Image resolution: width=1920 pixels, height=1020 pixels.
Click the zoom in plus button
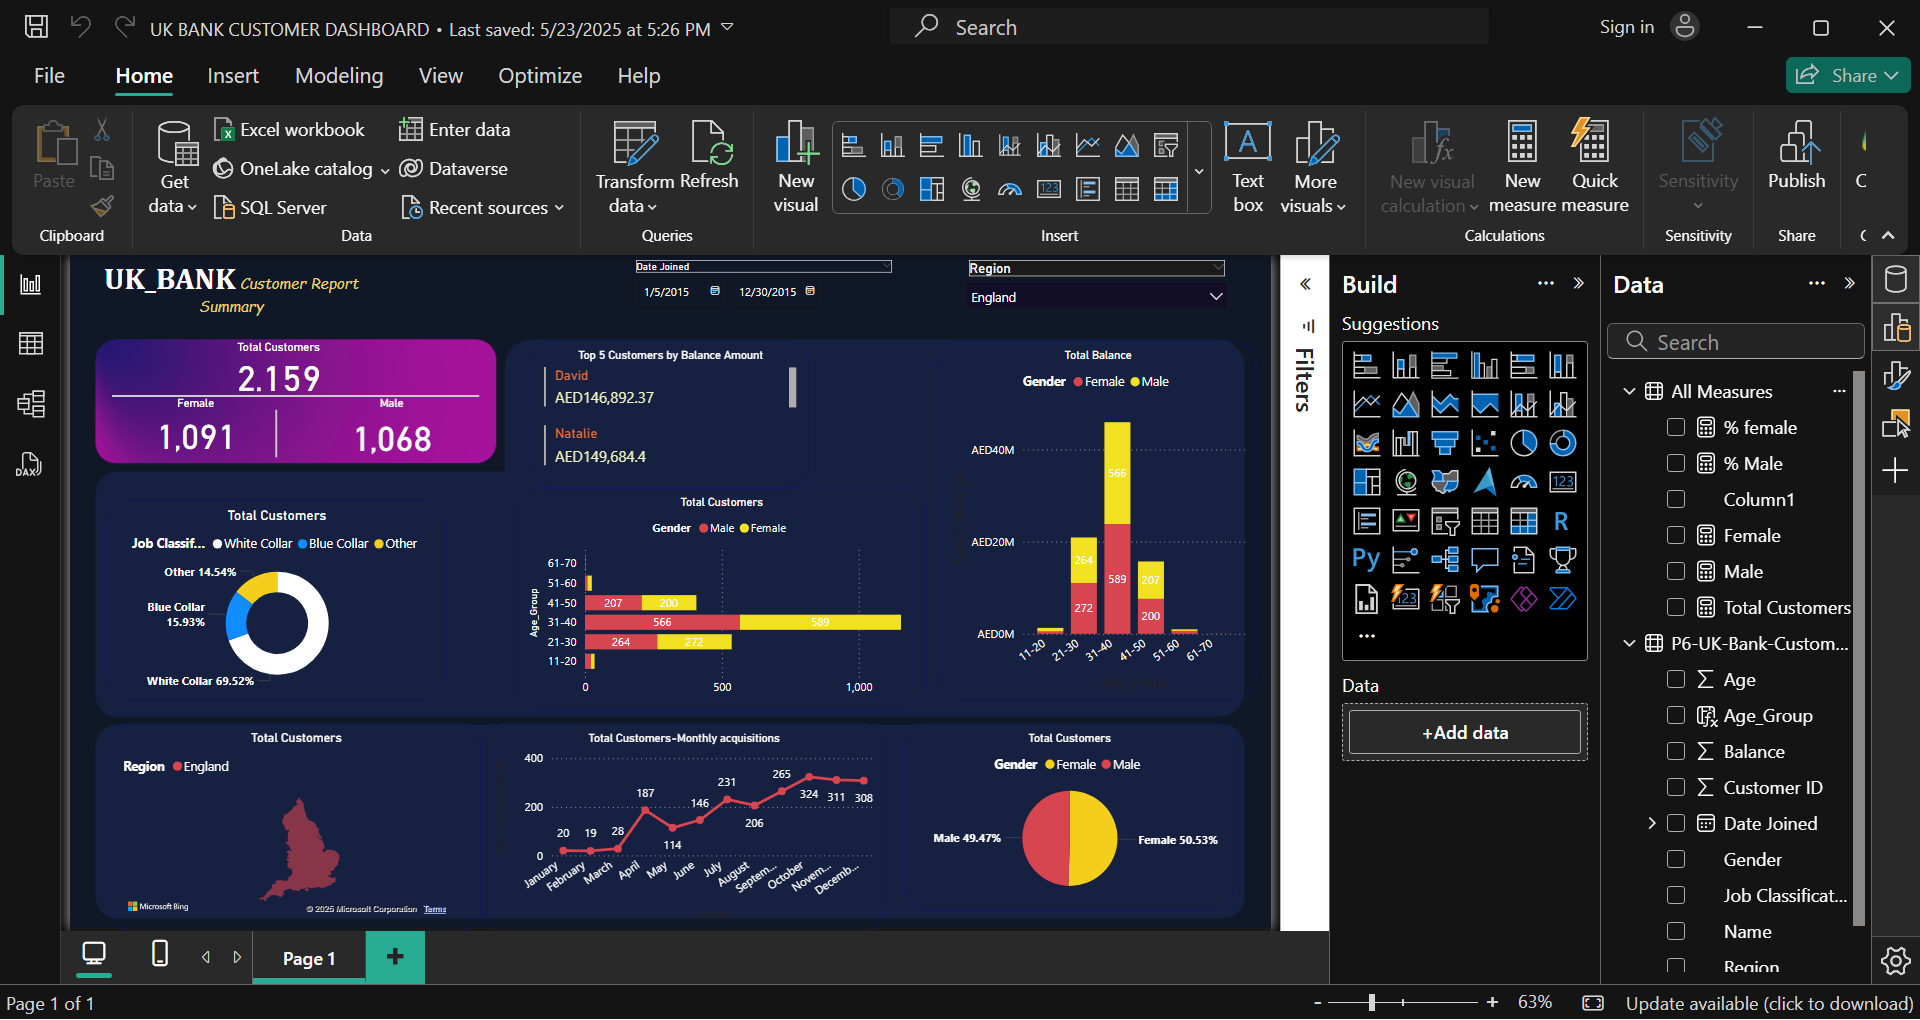click(x=1492, y=1002)
